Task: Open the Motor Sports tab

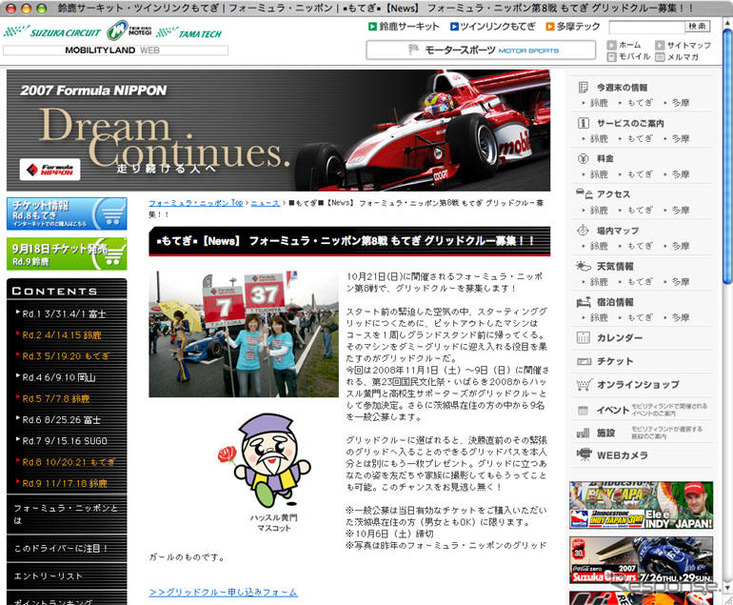Action: [480, 50]
